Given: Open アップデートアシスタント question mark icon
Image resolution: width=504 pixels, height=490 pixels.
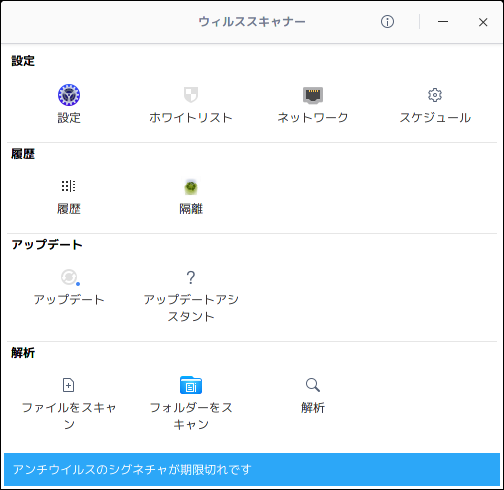Looking at the screenshot, I should (x=191, y=277).
